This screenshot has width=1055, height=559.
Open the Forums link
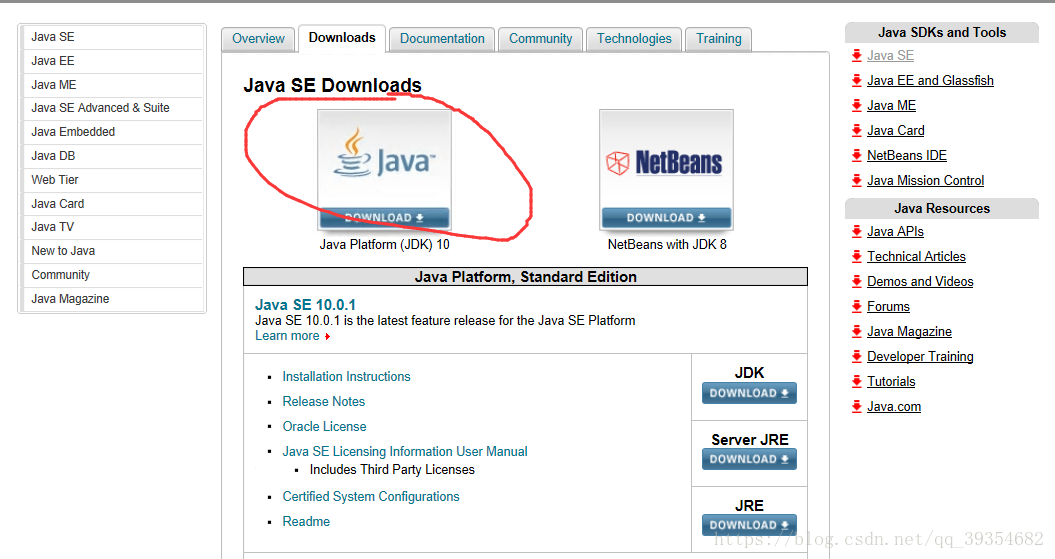pos(888,307)
